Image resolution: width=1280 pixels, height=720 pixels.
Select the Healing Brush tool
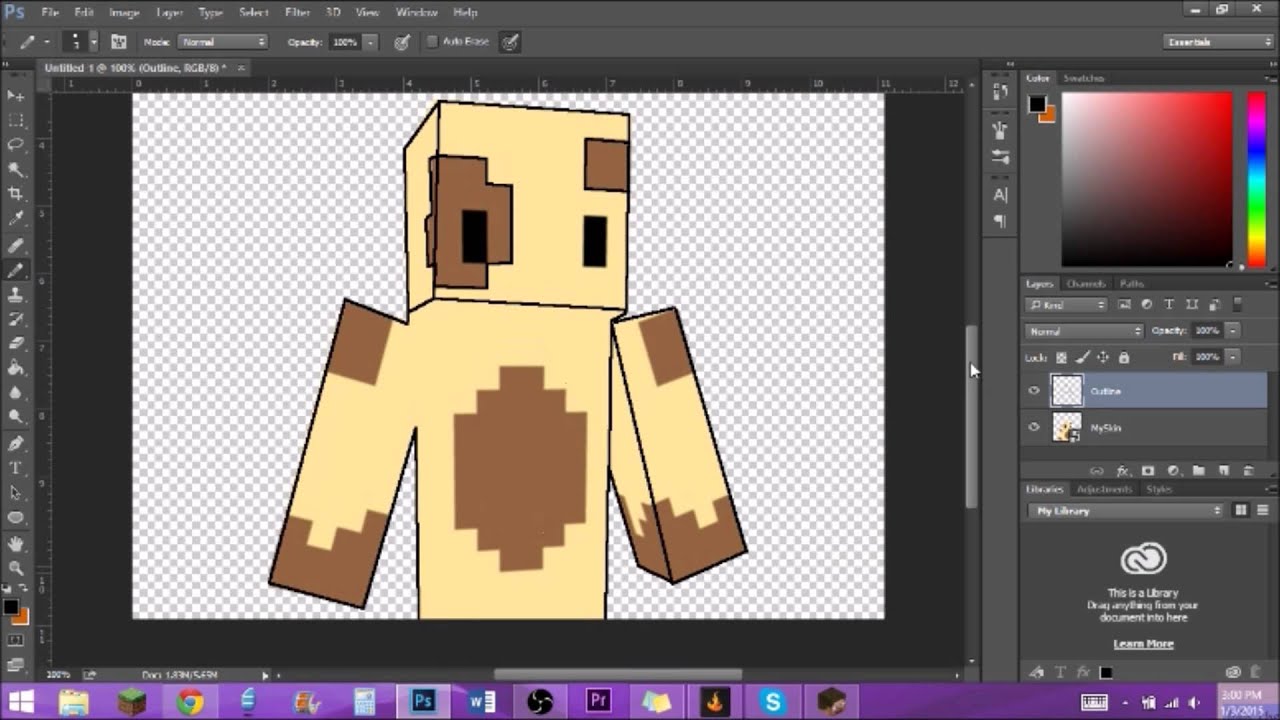[x=15, y=246]
